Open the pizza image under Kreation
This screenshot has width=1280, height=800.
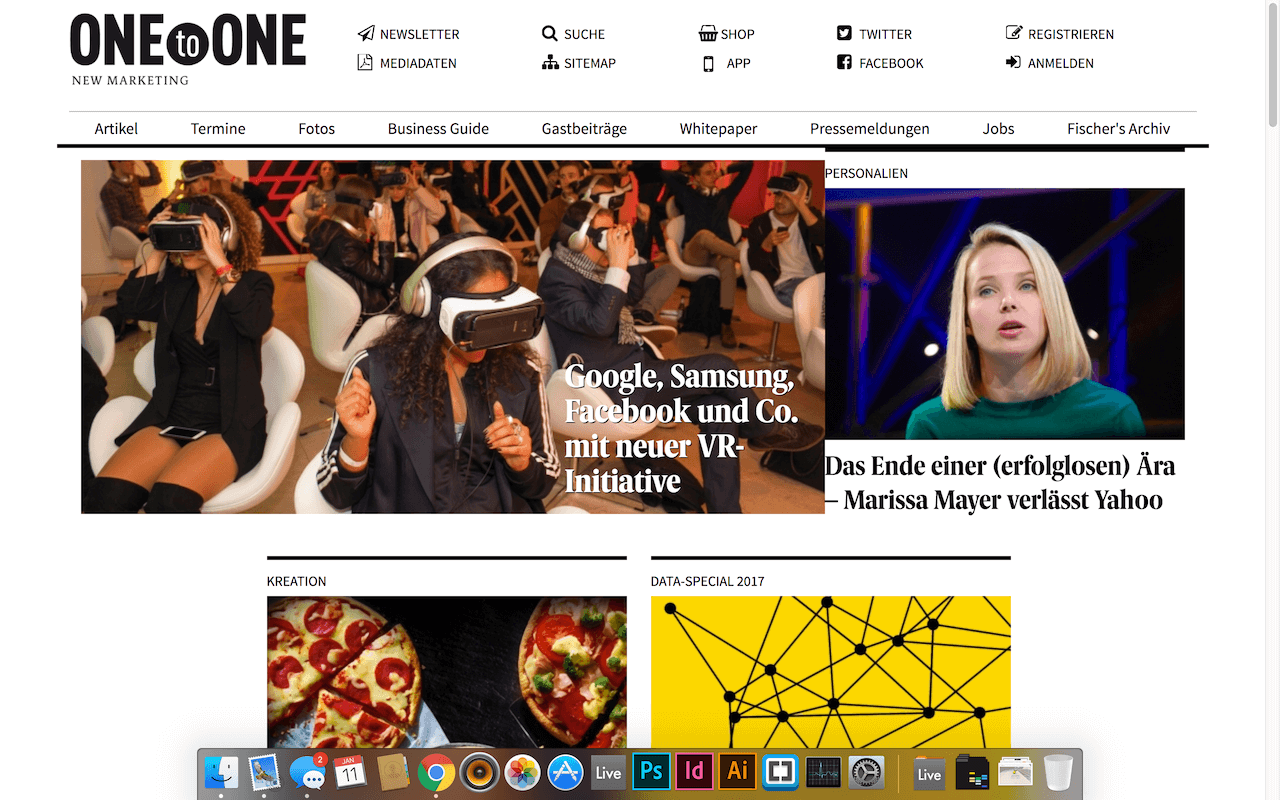point(447,672)
